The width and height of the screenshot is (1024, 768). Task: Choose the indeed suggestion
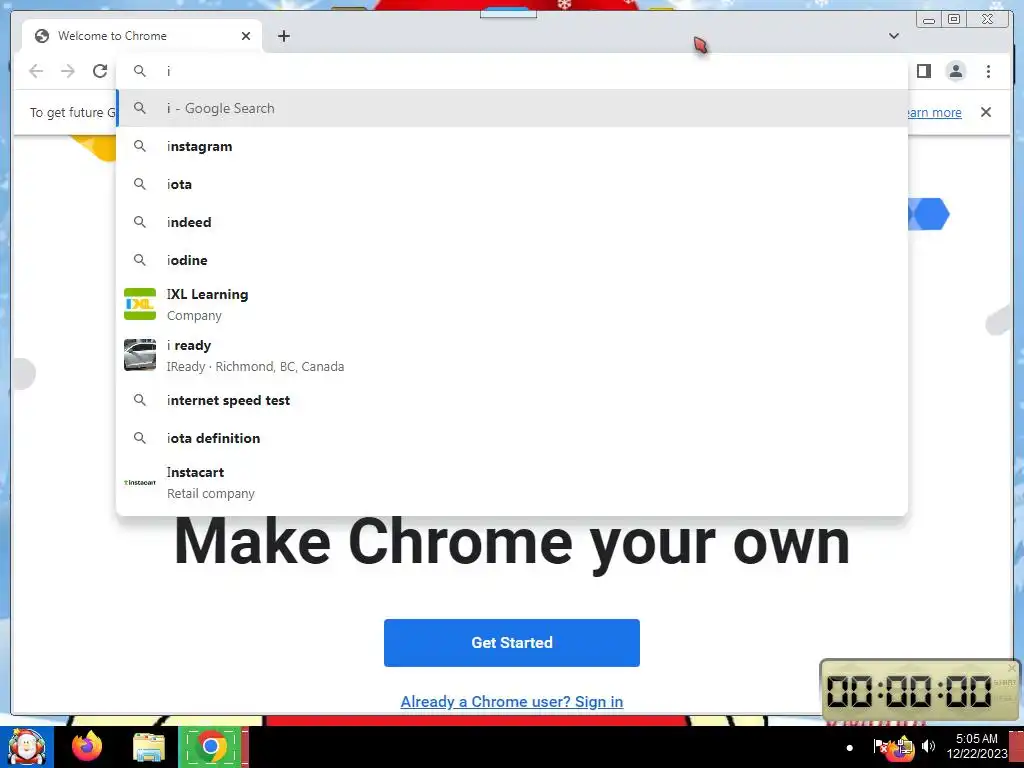point(512,222)
